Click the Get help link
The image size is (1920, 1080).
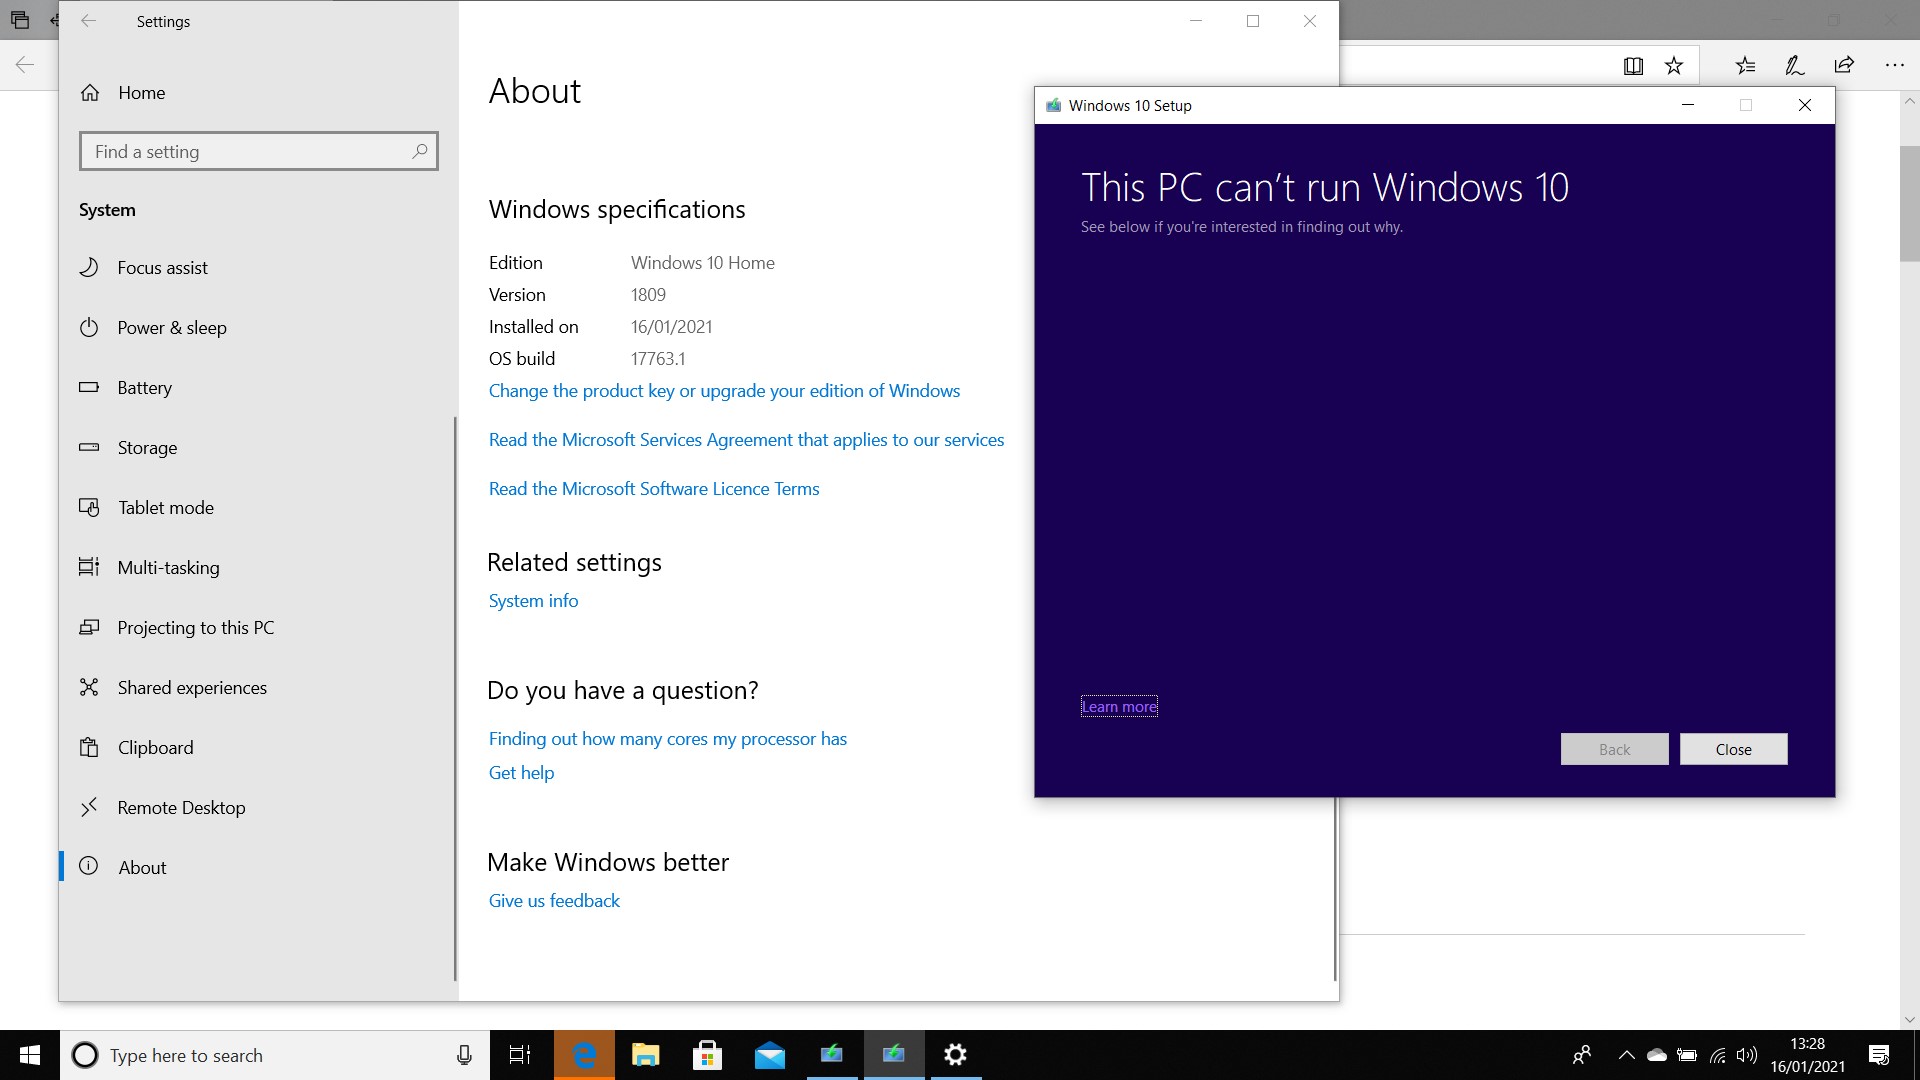(521, 773)
